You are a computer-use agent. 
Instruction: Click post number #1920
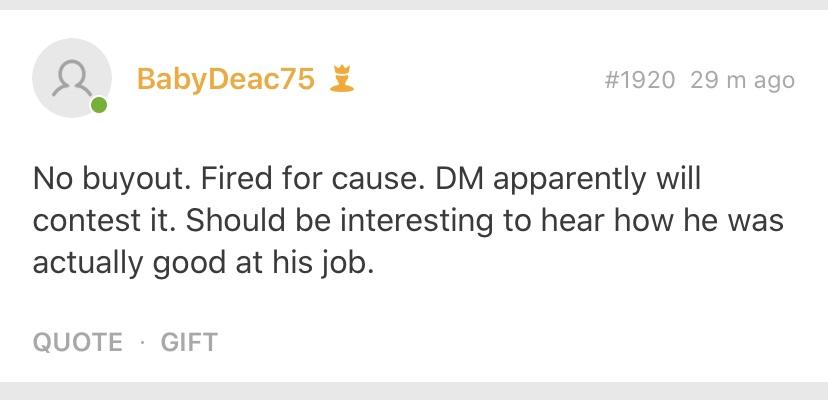(x=641, y=80)
